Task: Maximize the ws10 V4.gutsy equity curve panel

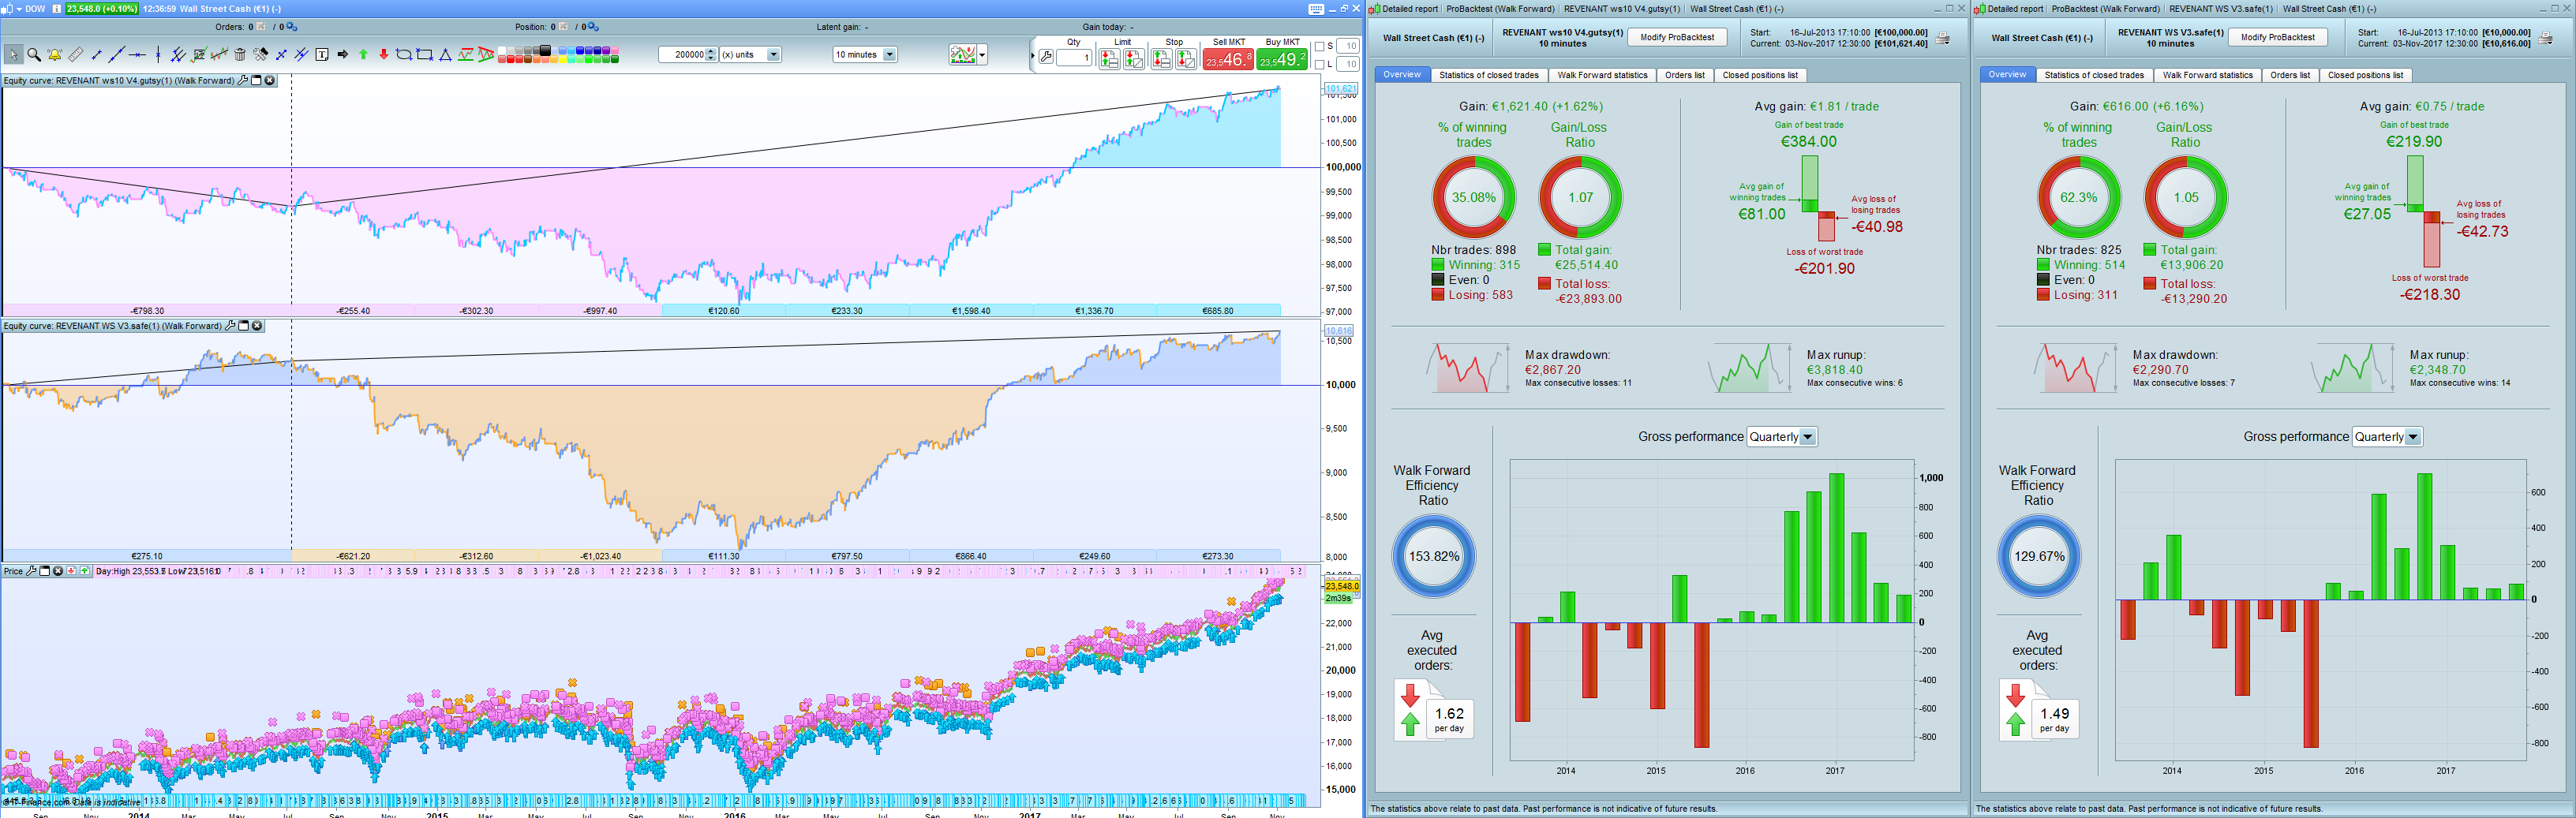Action: [x=256, y=80]
